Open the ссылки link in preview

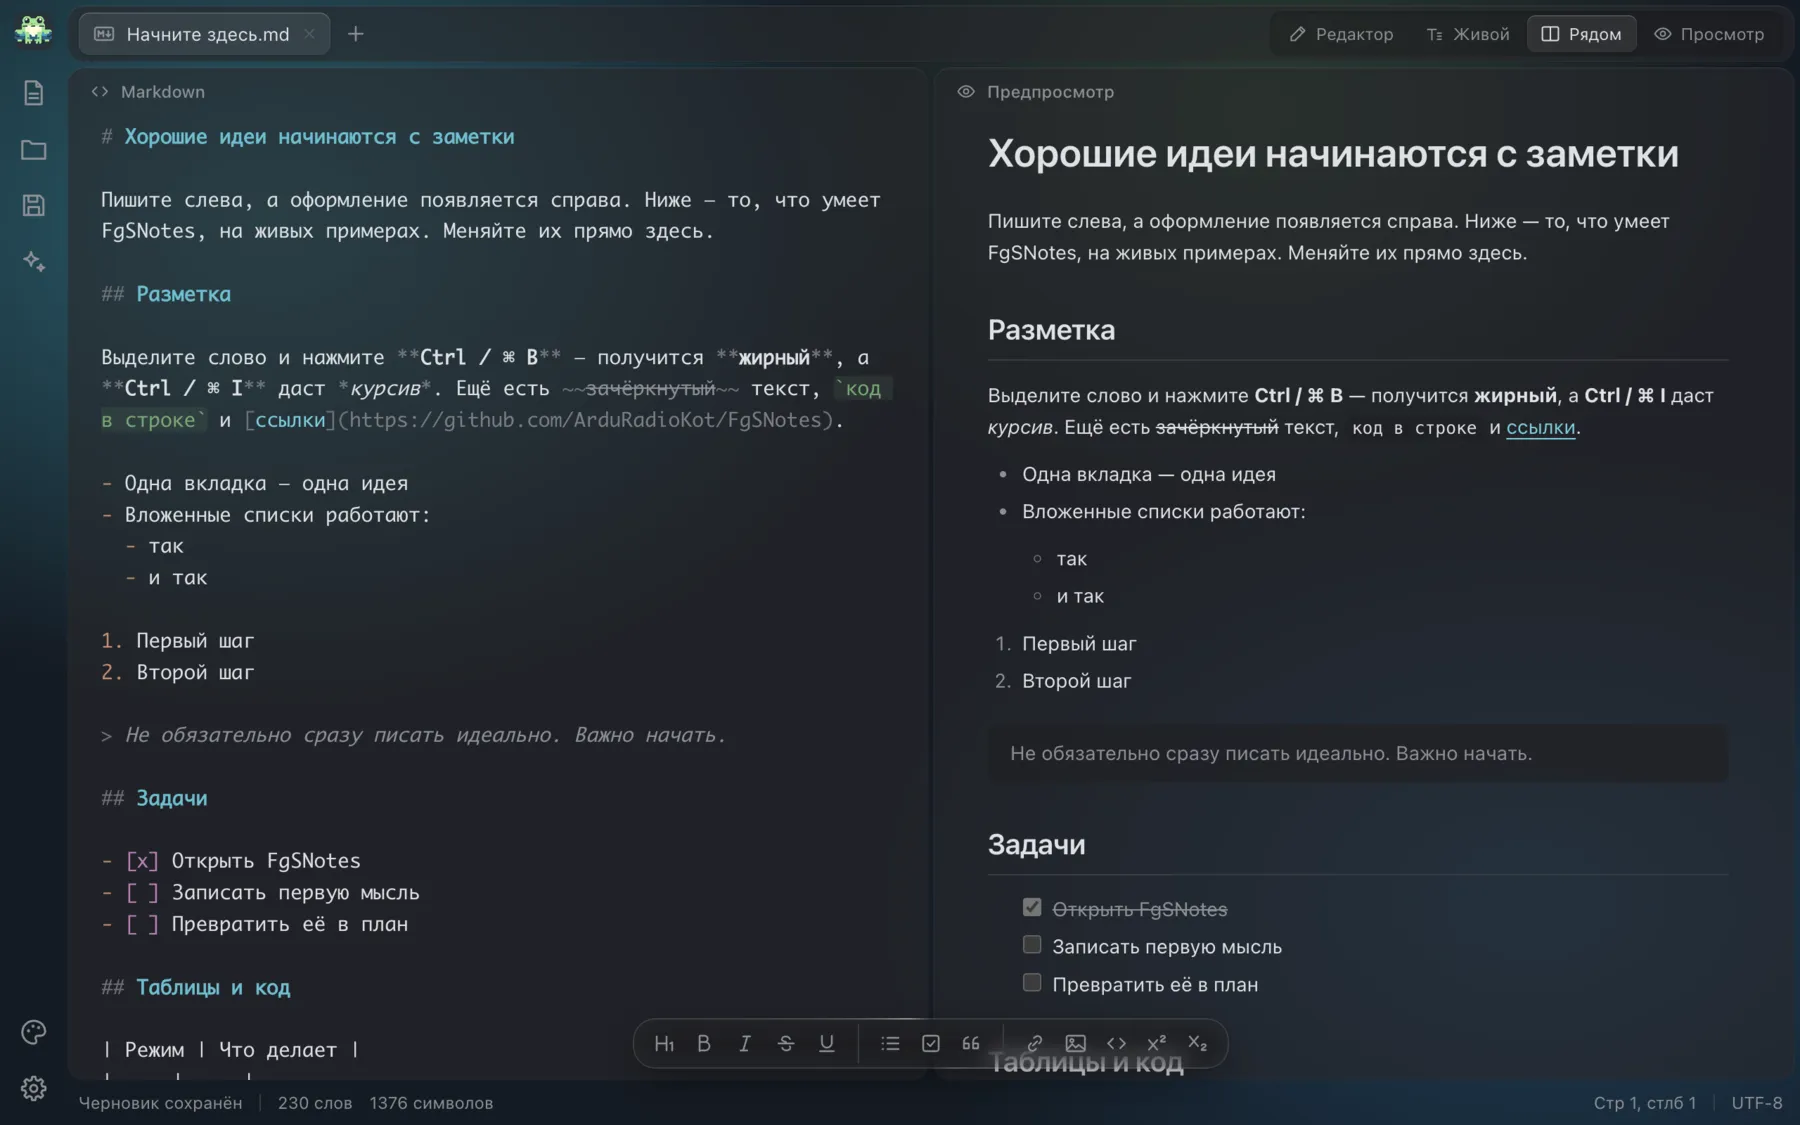click(1540, 427)
